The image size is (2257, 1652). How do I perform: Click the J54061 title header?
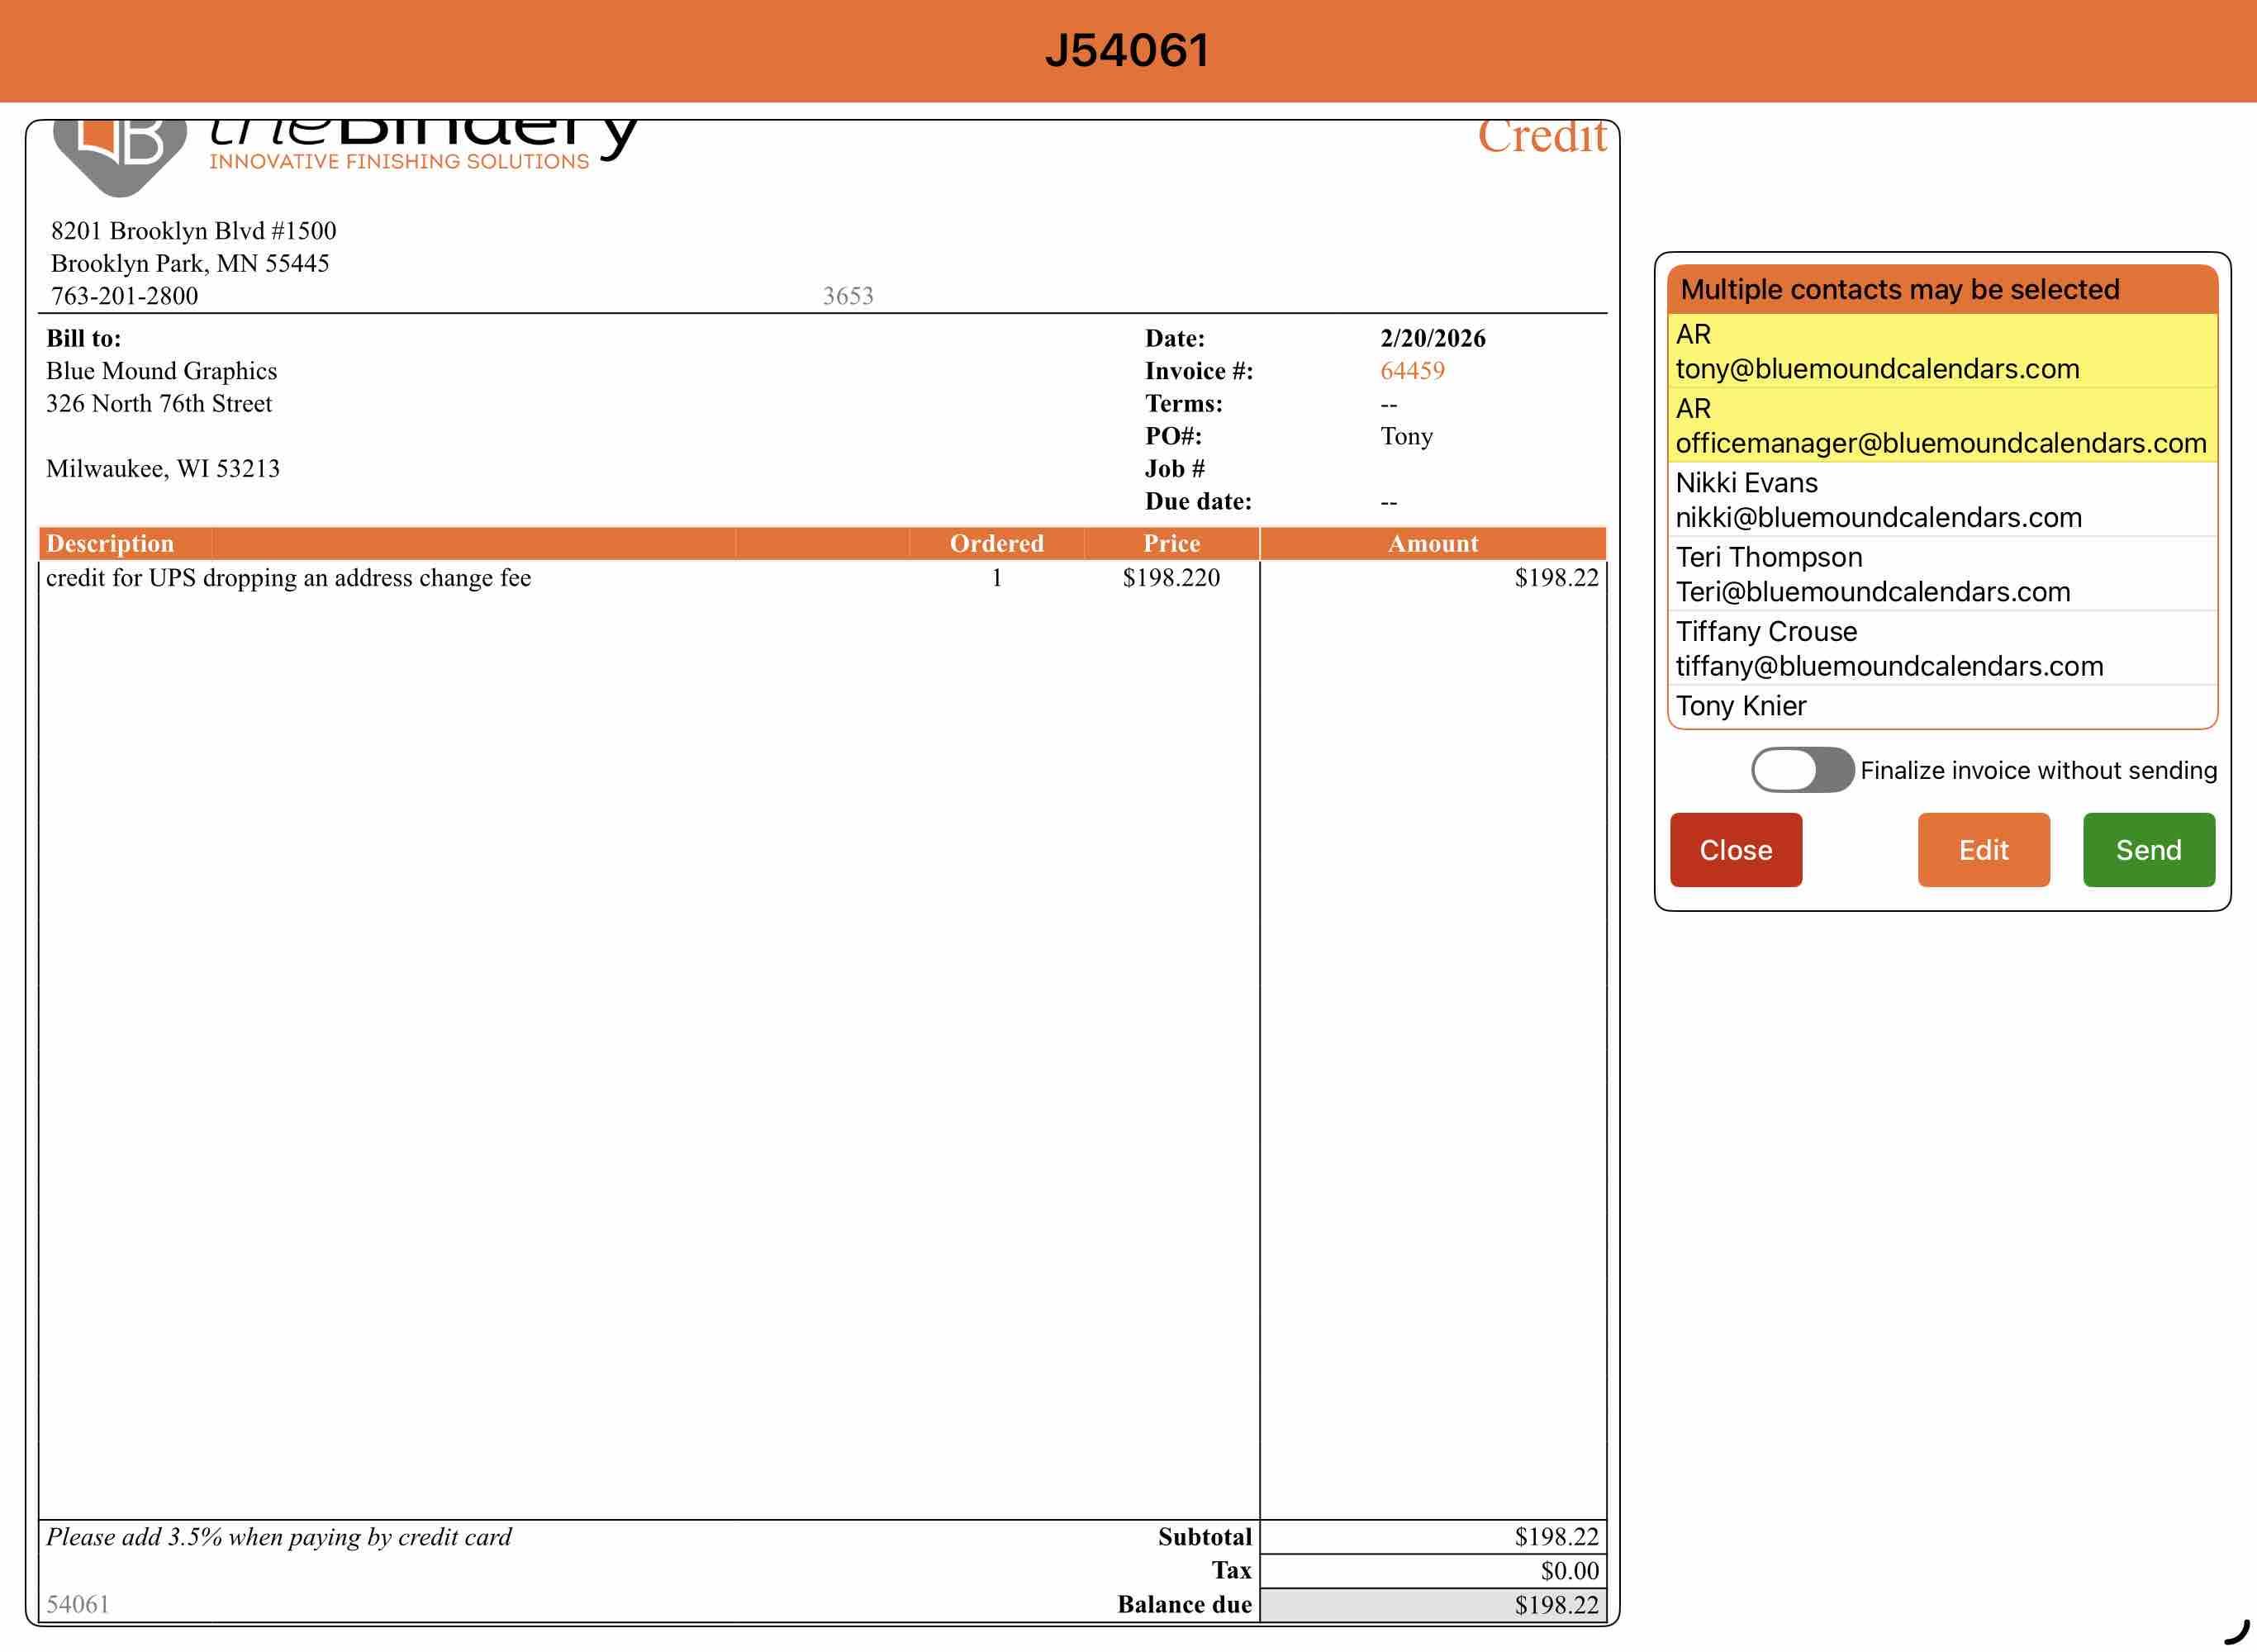pyautogui.click(x=1127, y=51)
